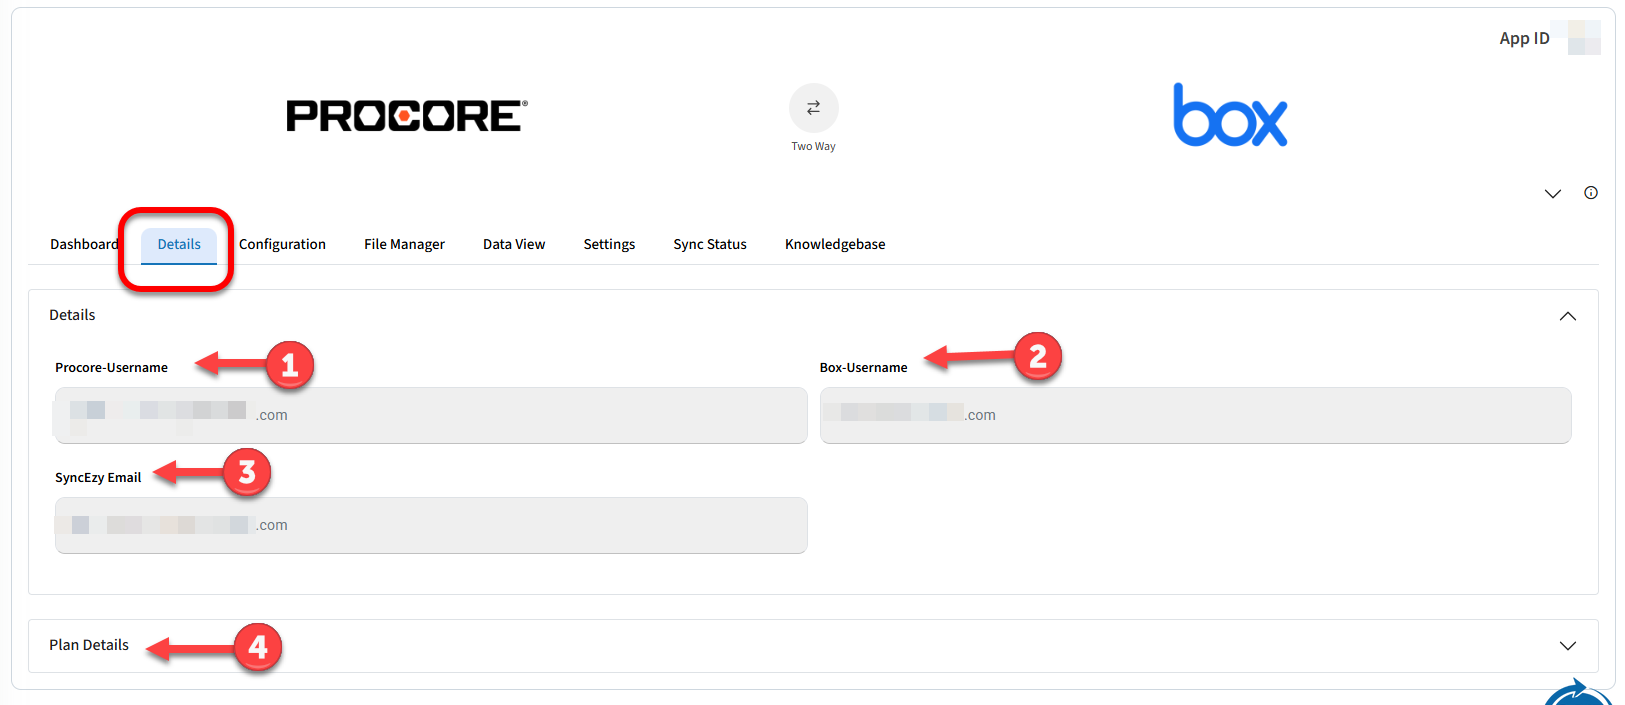Screen dimensions: 1625x705
Task: Open the Knowledgebase tab
Action: [x=835, y=244]
